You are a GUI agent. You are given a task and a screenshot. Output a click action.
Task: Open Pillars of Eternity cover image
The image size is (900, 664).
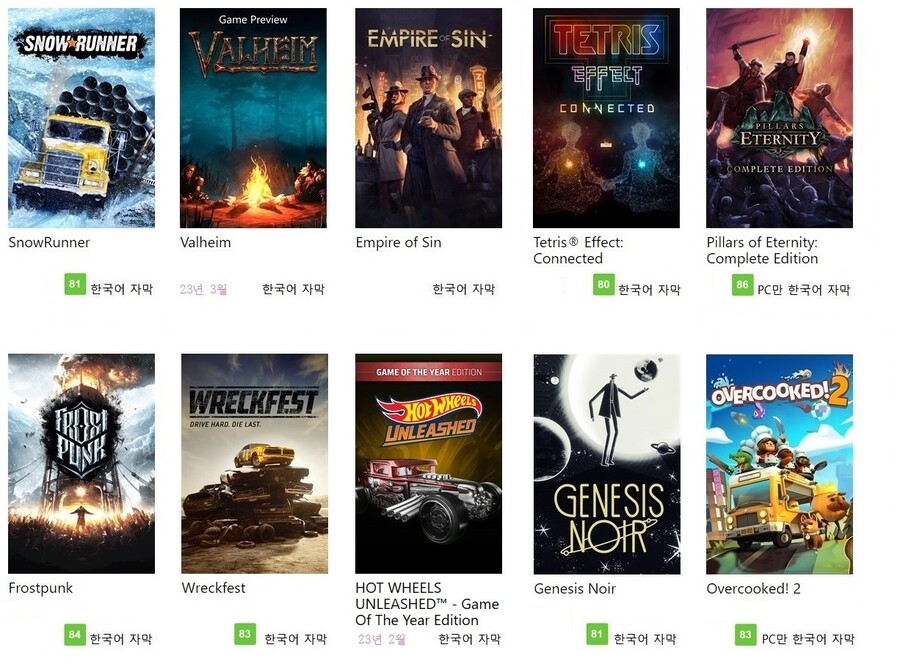(779, 118)
